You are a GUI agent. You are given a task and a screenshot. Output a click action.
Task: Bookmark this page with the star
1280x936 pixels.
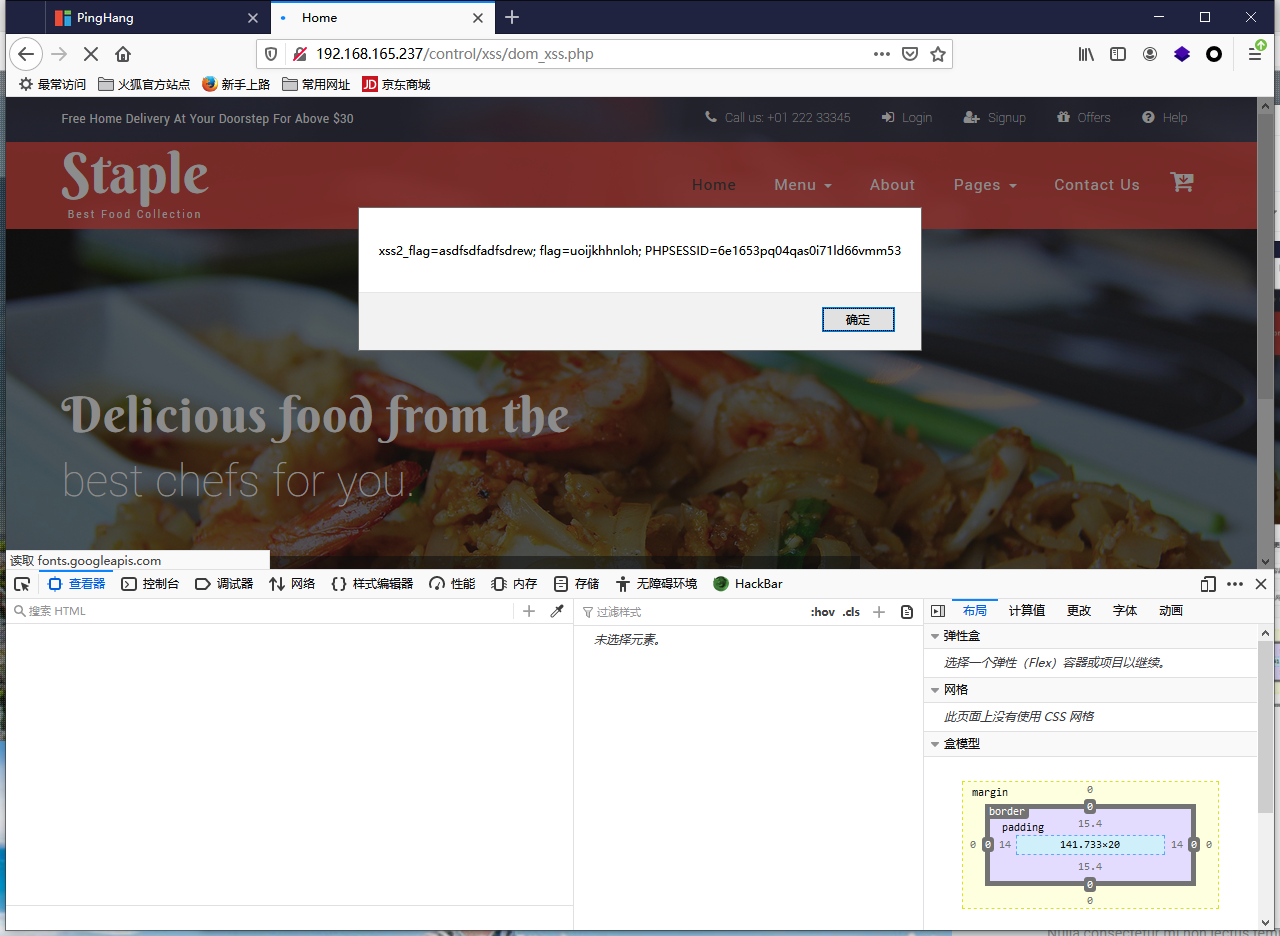[x=938, y=54]
